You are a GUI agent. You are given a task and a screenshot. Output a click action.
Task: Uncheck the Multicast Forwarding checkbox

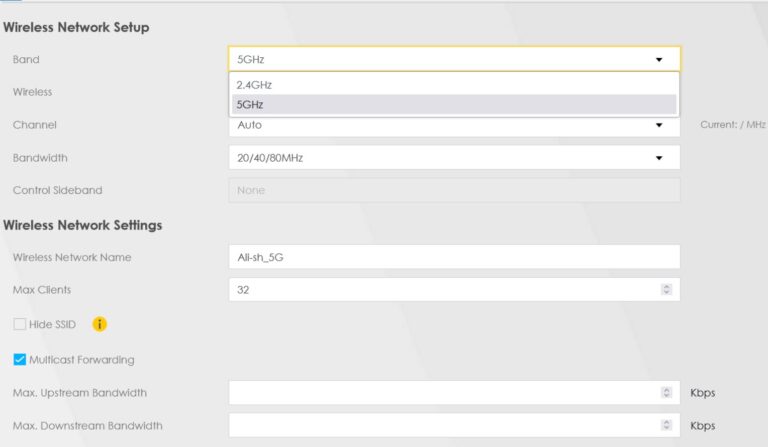click(x=20, y=359)
